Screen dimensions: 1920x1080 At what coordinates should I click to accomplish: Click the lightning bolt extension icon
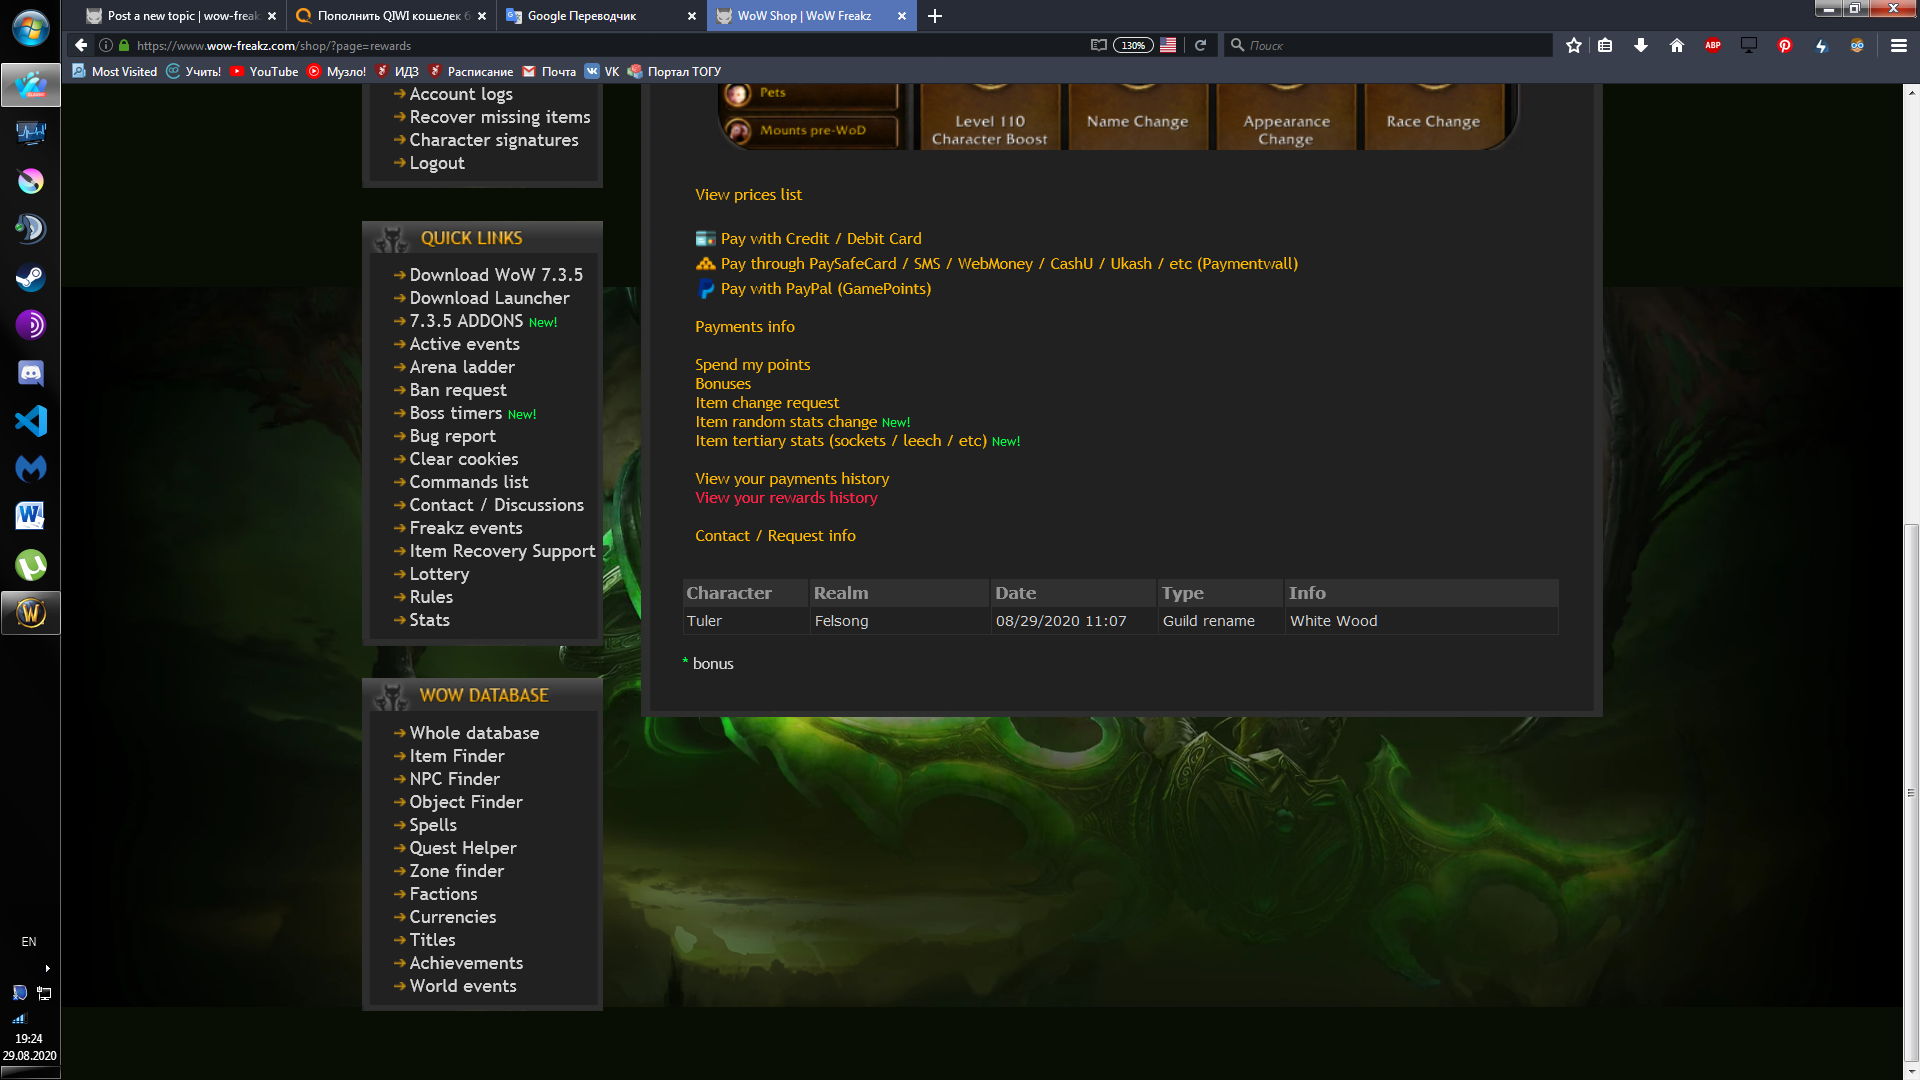coord(1821,45)
